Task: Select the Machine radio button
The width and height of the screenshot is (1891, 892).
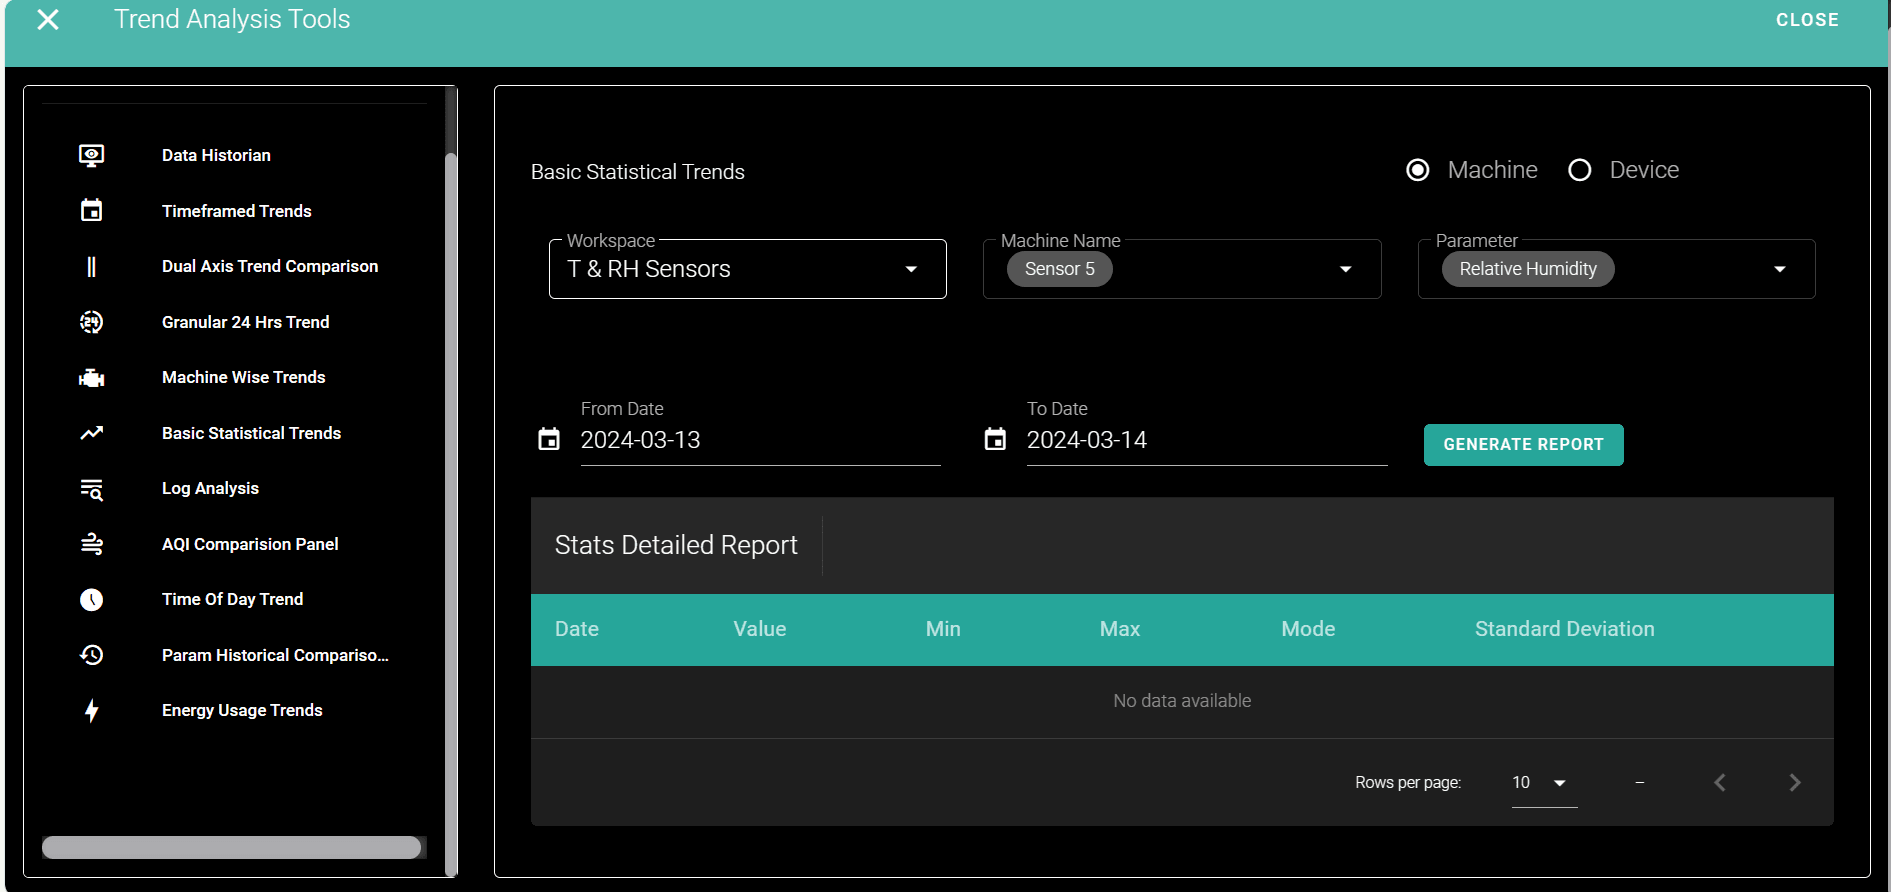Action: click(1417, 170)
